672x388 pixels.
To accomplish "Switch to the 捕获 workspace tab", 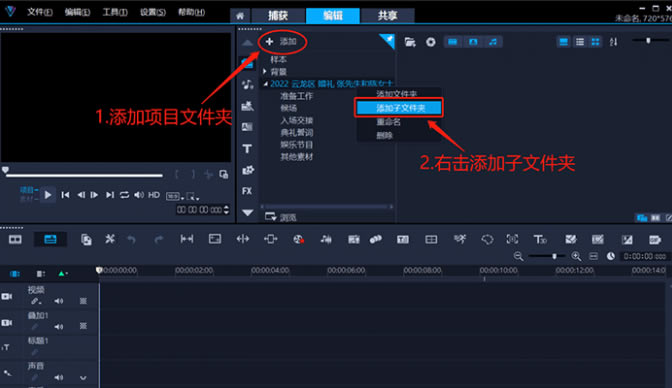I will coord(278,16).
